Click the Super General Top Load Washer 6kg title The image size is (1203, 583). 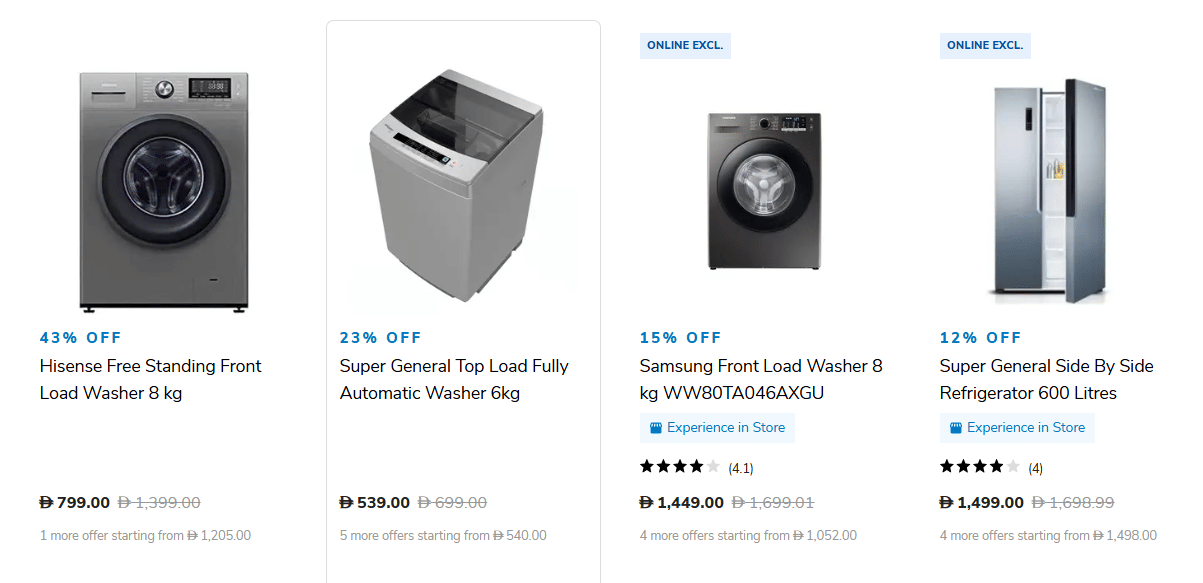pyautogui.click(x=454, y=379)
